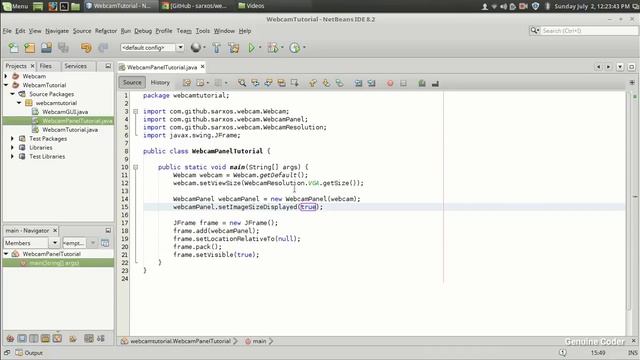Screen dimensions: 640x360
Task: Open WebcamGUI.java in project tree
Action: [65, 112]
